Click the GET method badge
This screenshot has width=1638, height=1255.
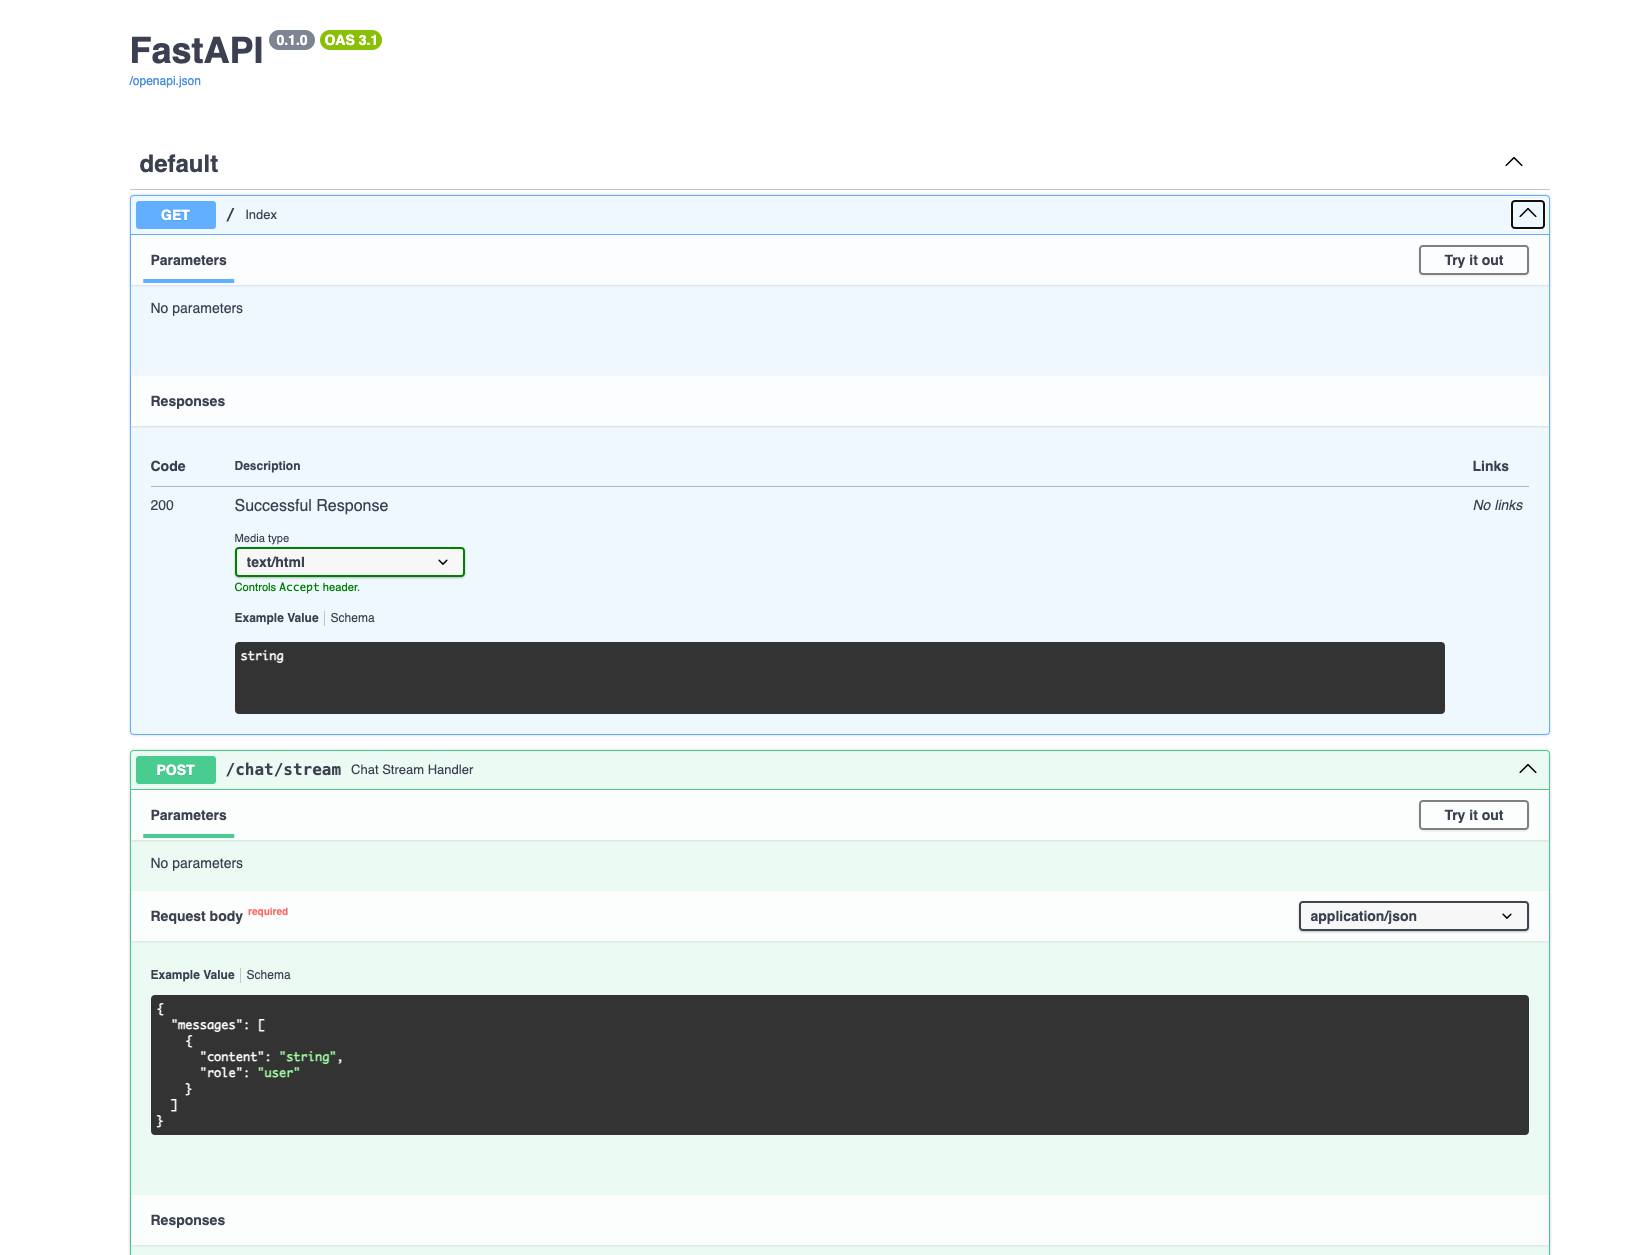176,215
